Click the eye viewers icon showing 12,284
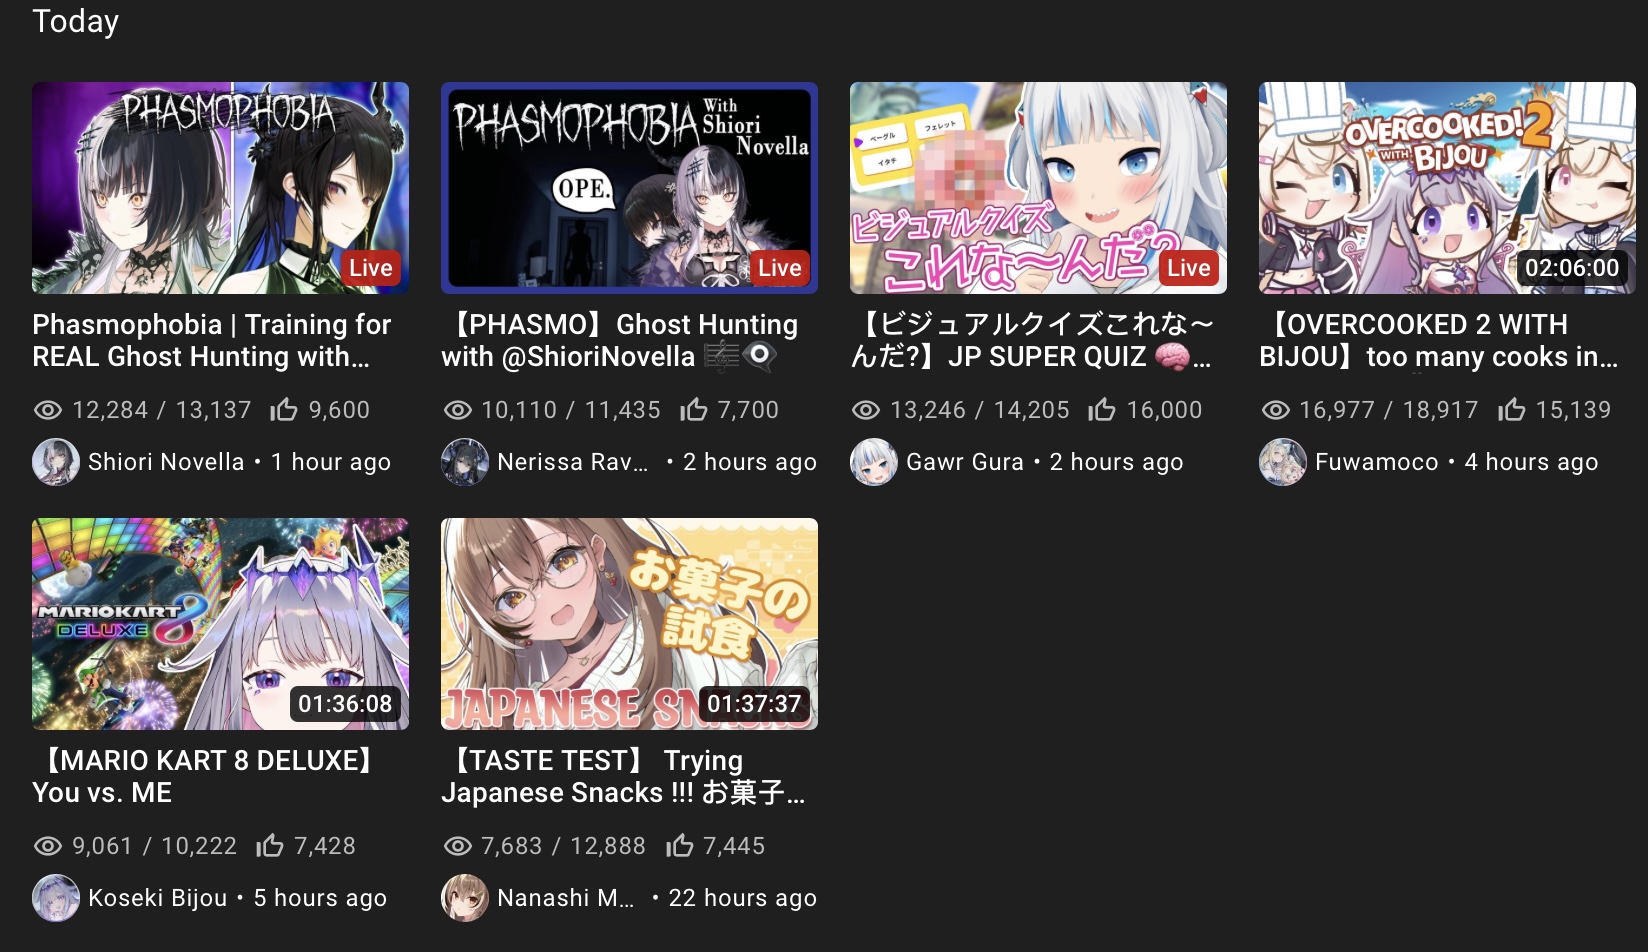1648x952 pixels. click(48, 410)
